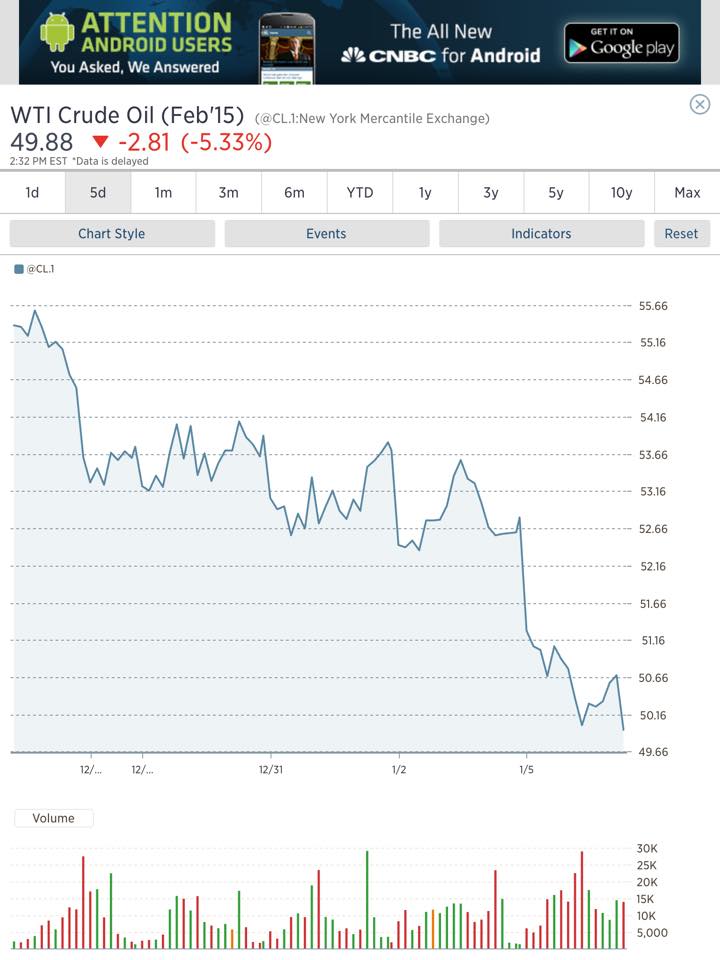The width and height of the screenshot is (720, 960).
Task: Switch chart to 3m range
Action: (229, 192)
